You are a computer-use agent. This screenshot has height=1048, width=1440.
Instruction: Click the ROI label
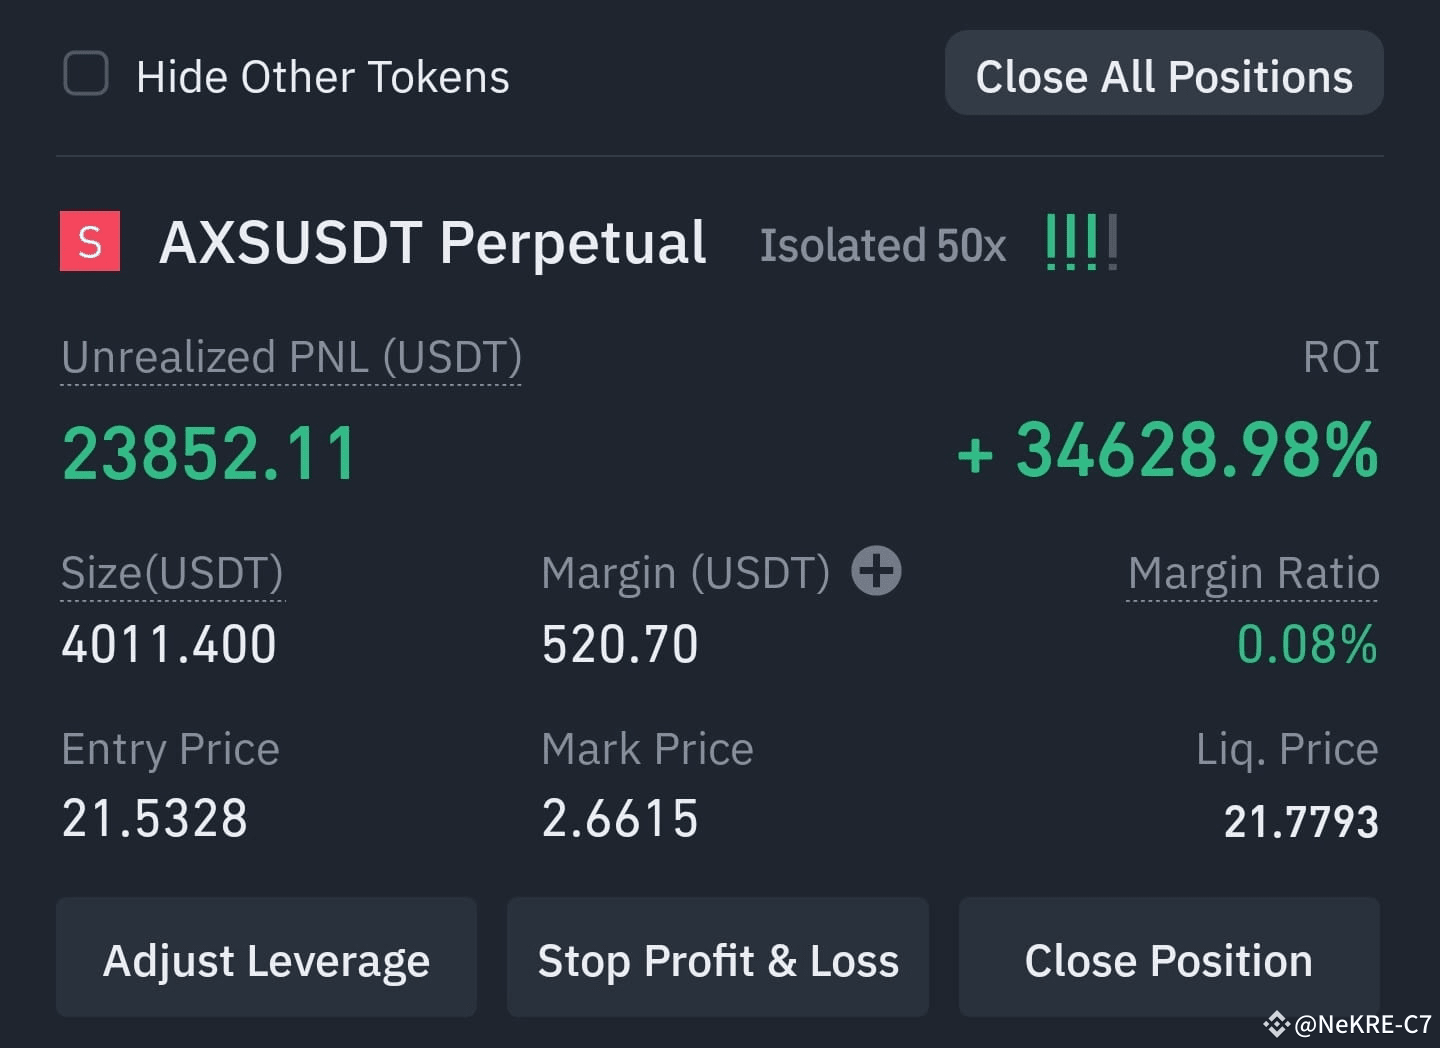(x=1341, y=357)
